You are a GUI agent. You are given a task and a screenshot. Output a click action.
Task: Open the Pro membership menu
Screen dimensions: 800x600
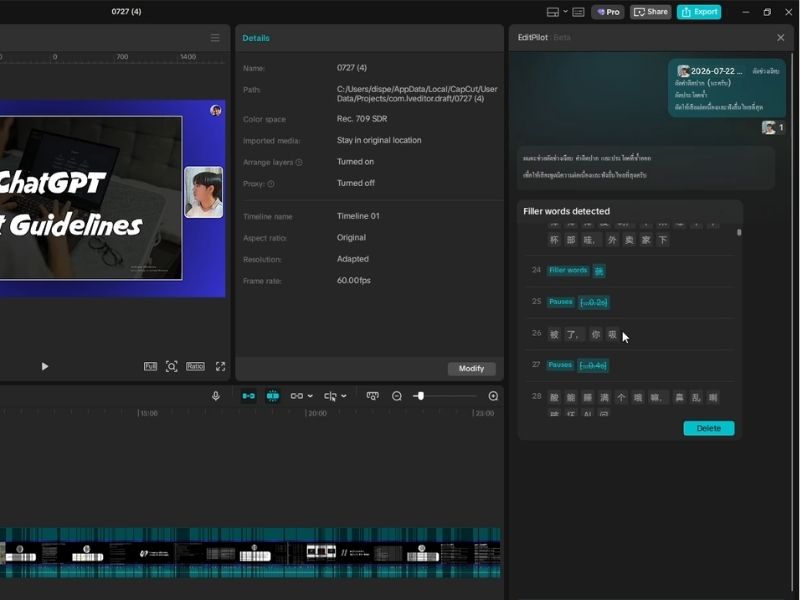pos(608,12)
